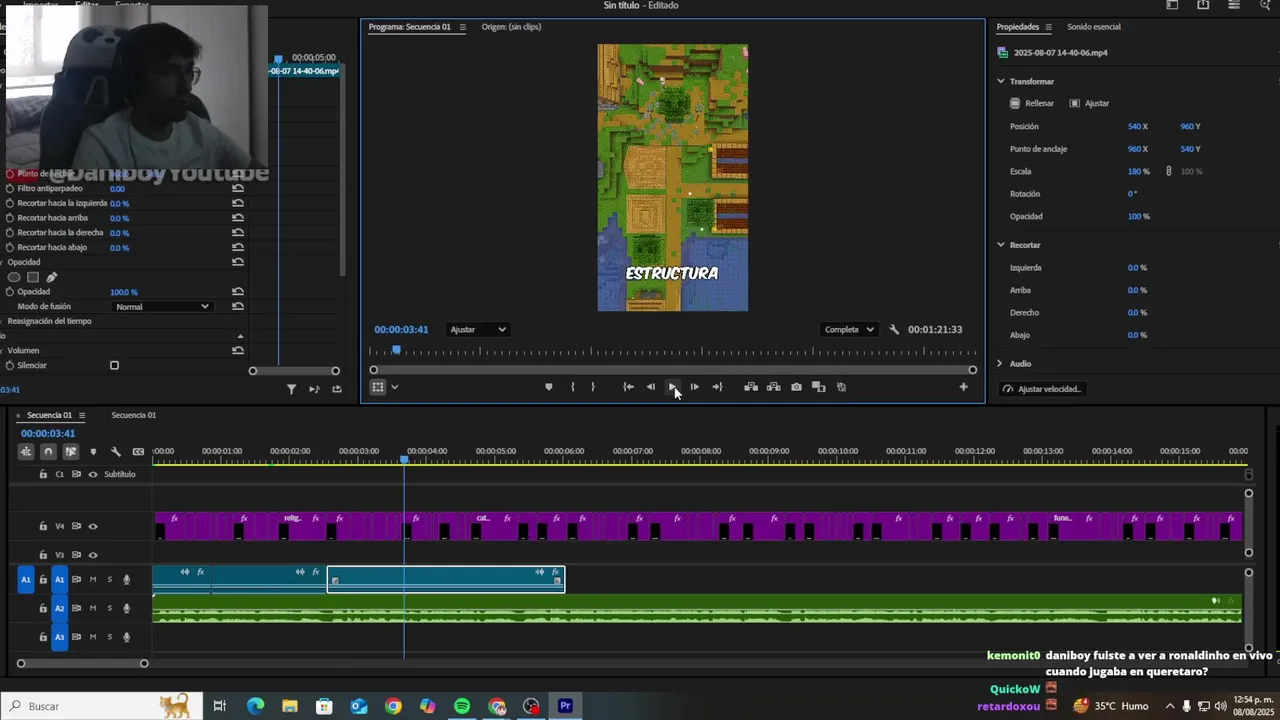Select the rectangle mask tool under Opacidad
The image size is (1280, 720).
pos(33,277)
